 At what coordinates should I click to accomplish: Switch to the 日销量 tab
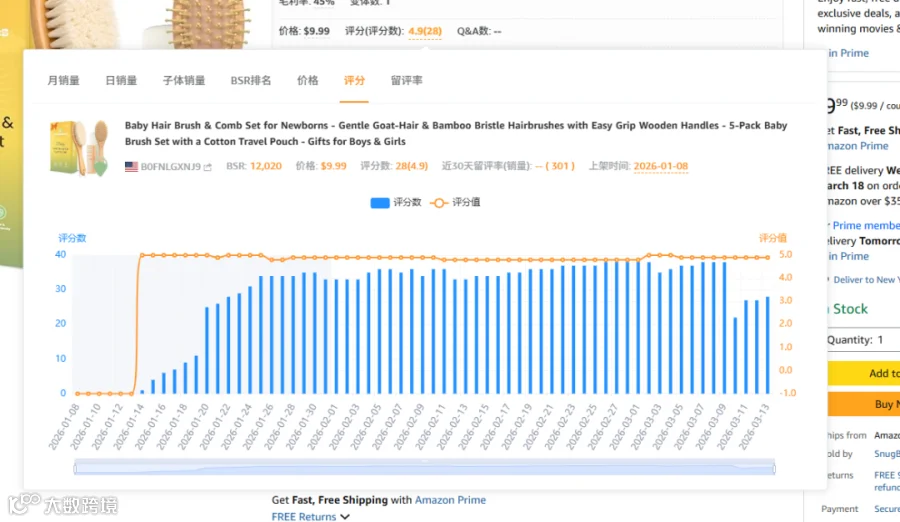(x=121, y=80)
